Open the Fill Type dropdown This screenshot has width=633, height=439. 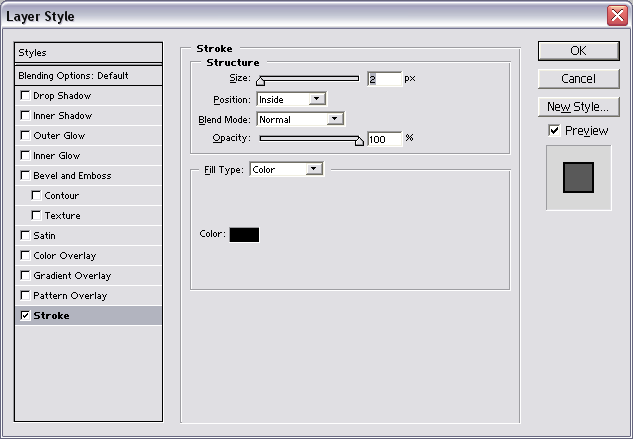(x=286, y=169)
